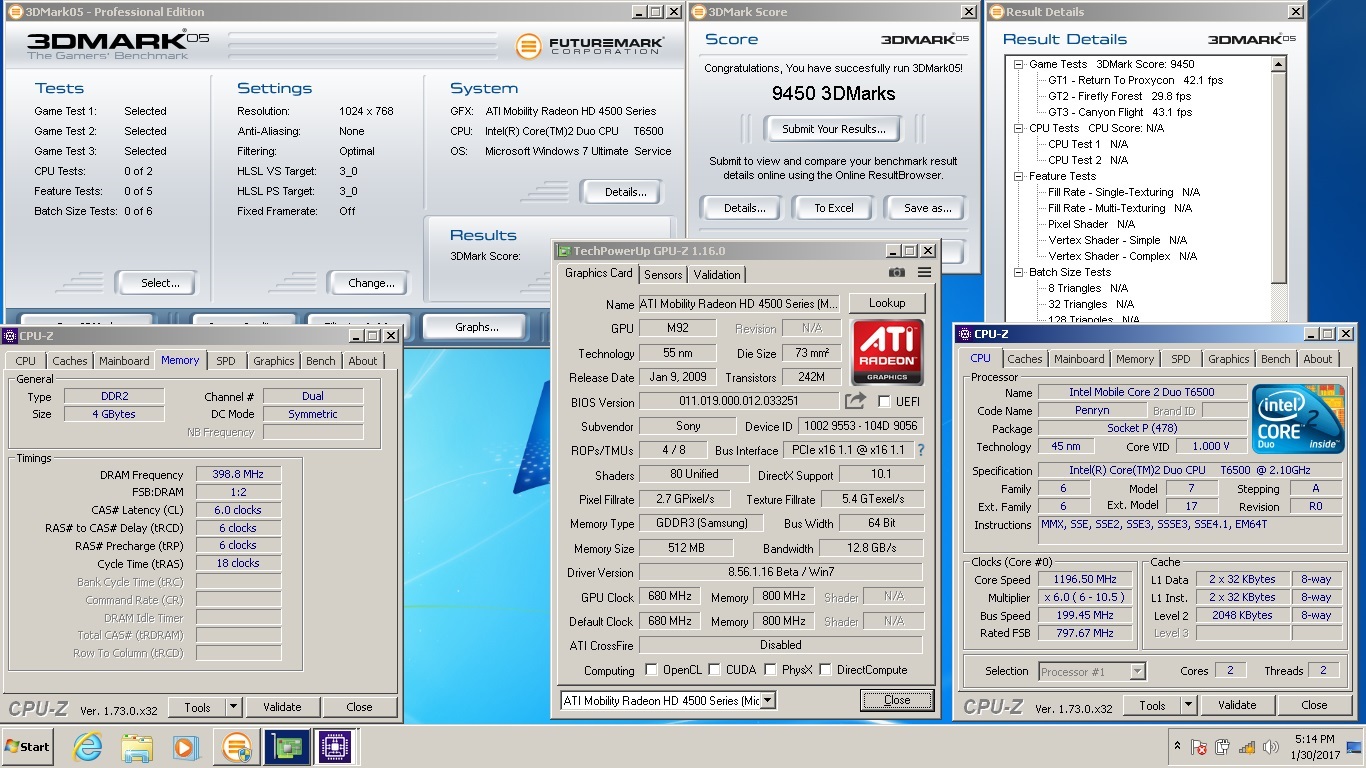Switch to the 3DMark05 taskbar icon

coord(237,746)
